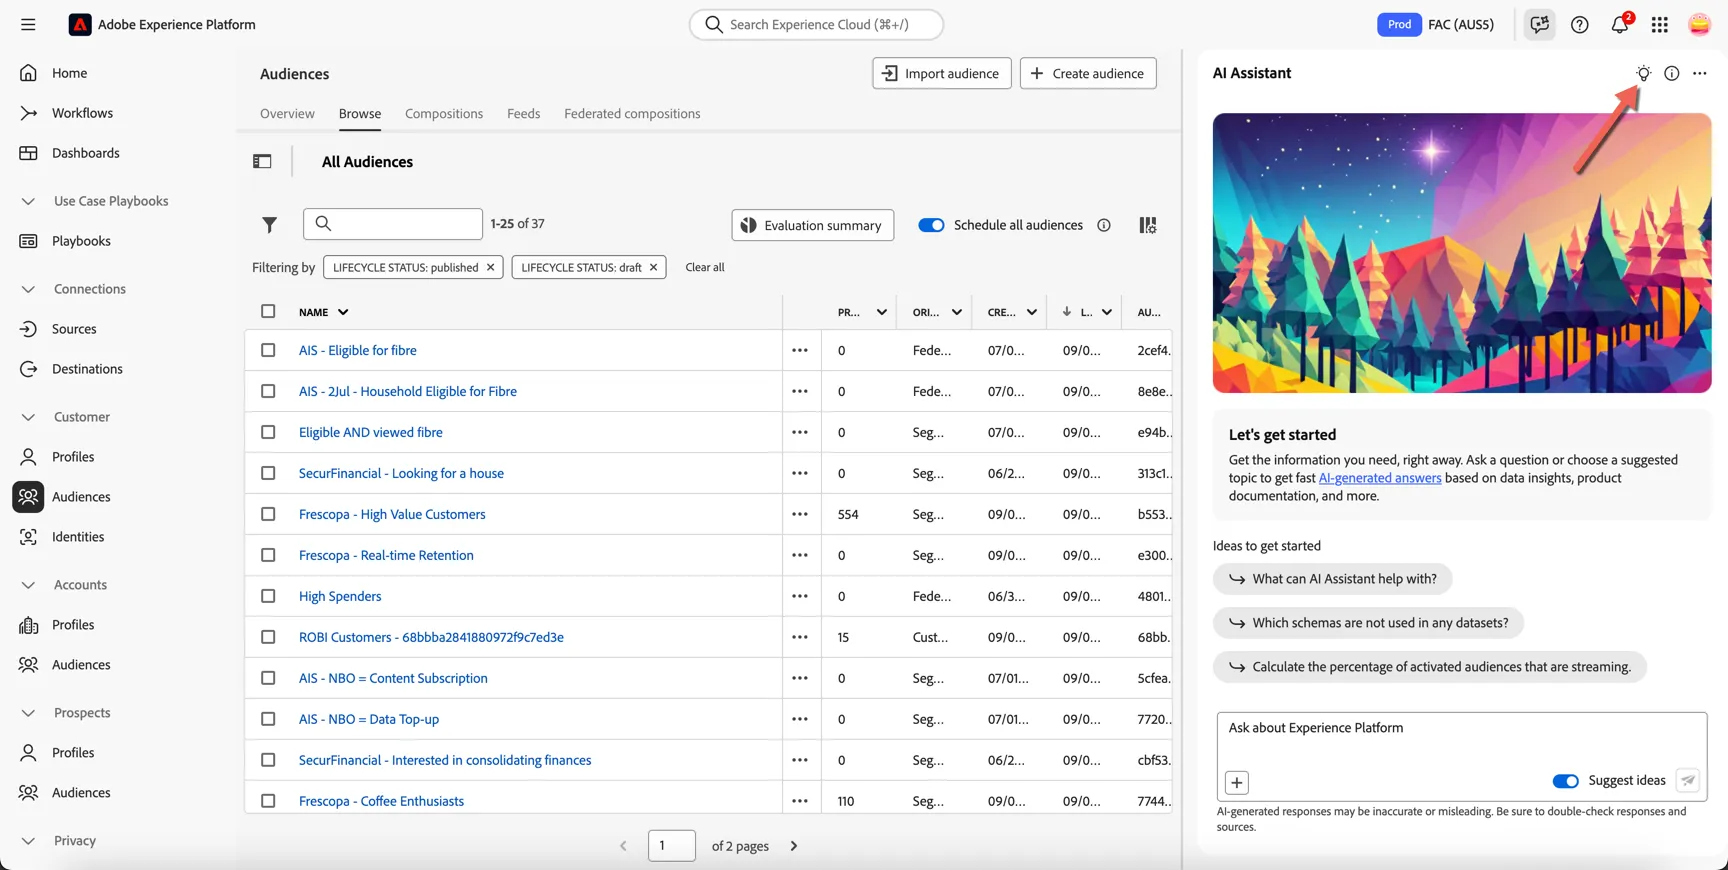Open the AI Assistant lightbulb icon
The image size is (1728, 870).
1643,73
